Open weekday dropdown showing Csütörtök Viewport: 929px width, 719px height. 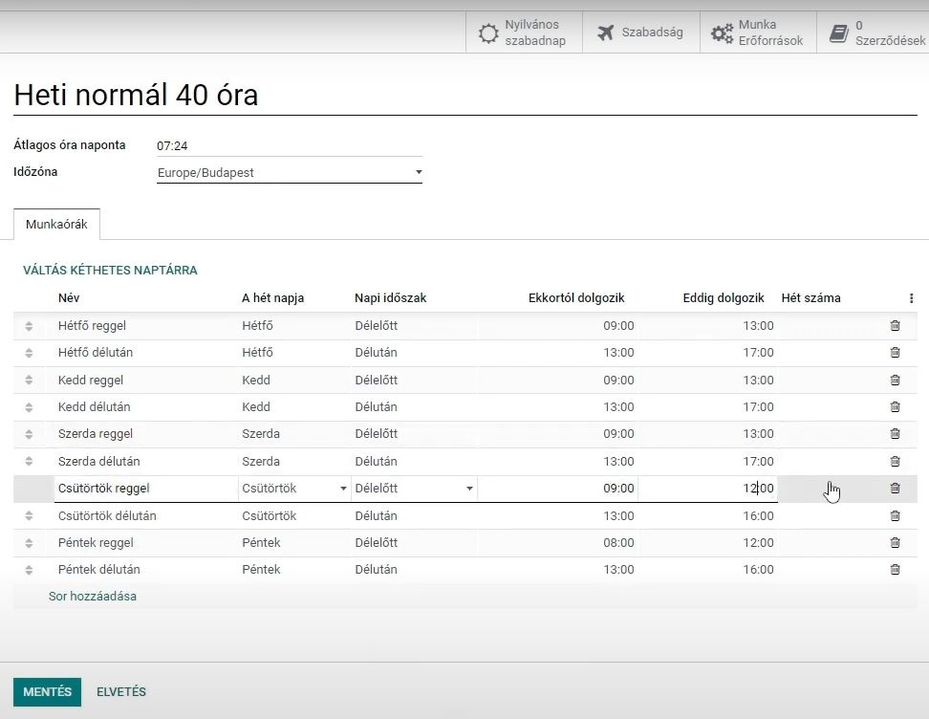coord(294,489)
